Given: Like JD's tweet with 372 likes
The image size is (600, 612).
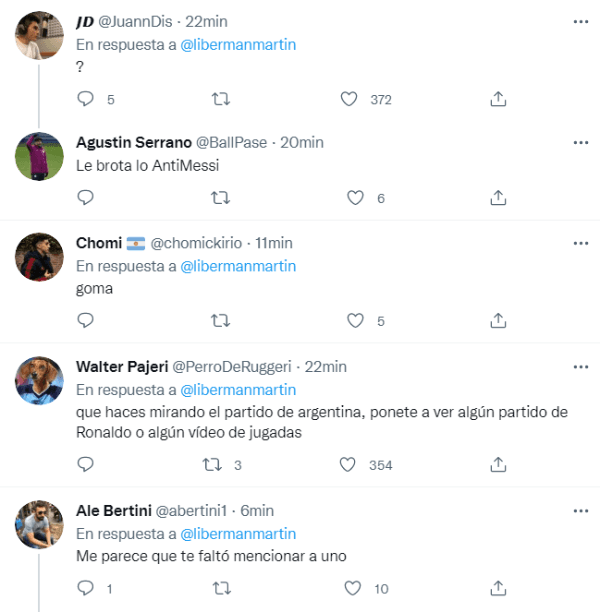Looking at the screenshot, I should pyautogui.click(x=349, y=99).
